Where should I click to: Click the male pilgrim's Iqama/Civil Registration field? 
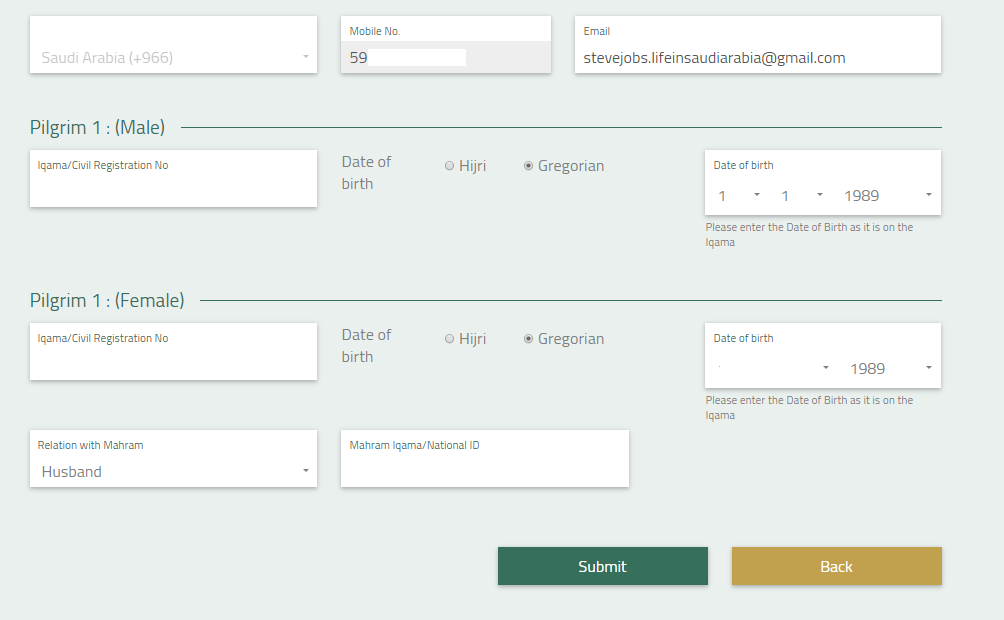[x=173, y=186]
